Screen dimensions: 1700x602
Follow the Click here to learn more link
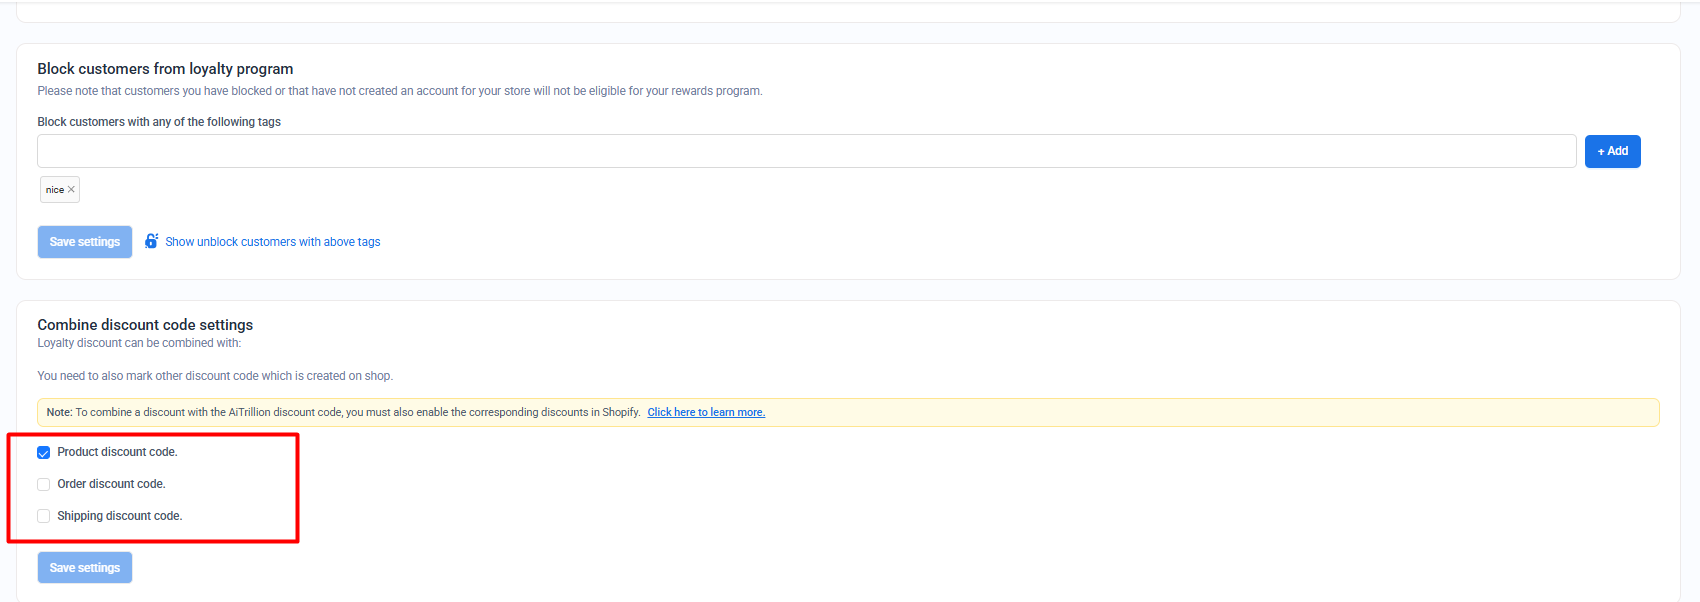tap(706, 412)
